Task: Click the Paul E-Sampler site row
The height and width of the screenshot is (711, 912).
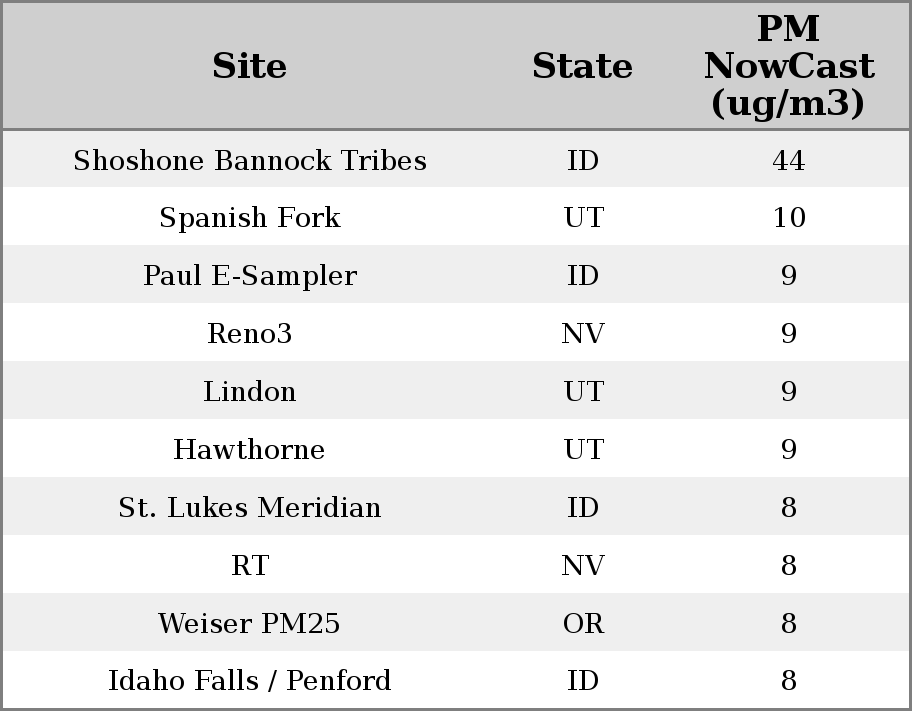Action: tap(249, 276)
